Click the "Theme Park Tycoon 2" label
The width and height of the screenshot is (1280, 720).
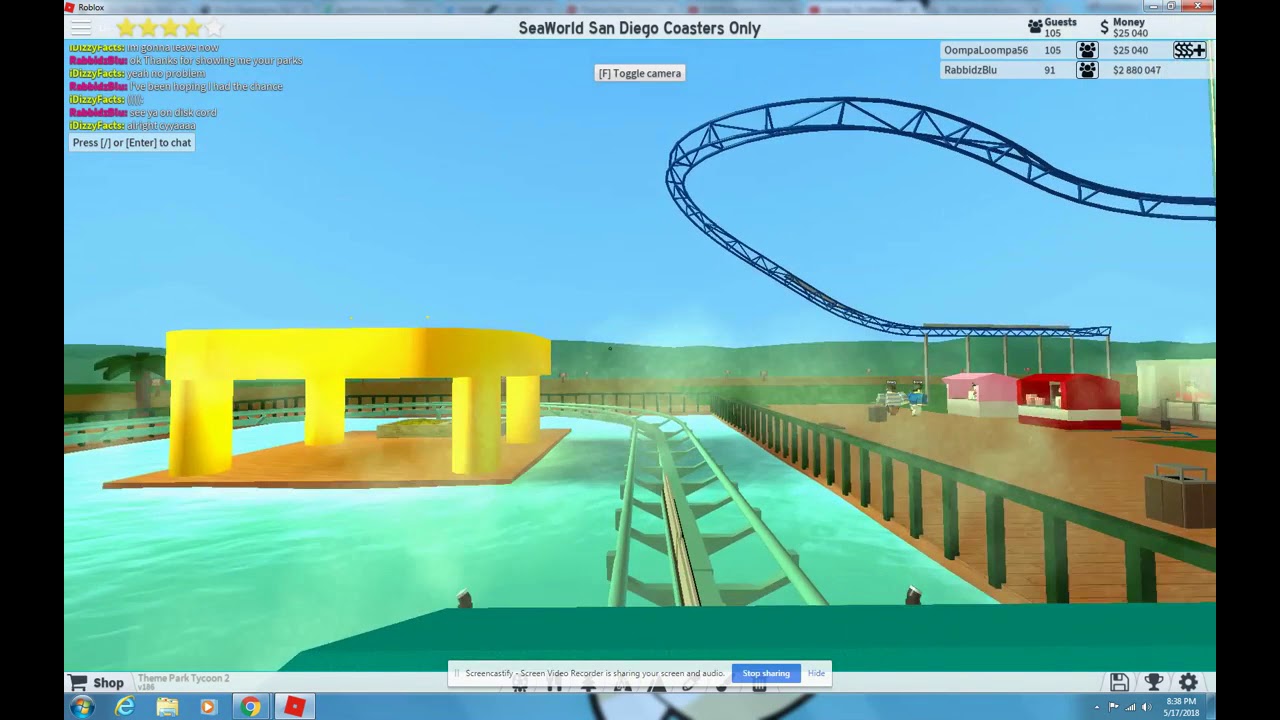coord(183,678)
